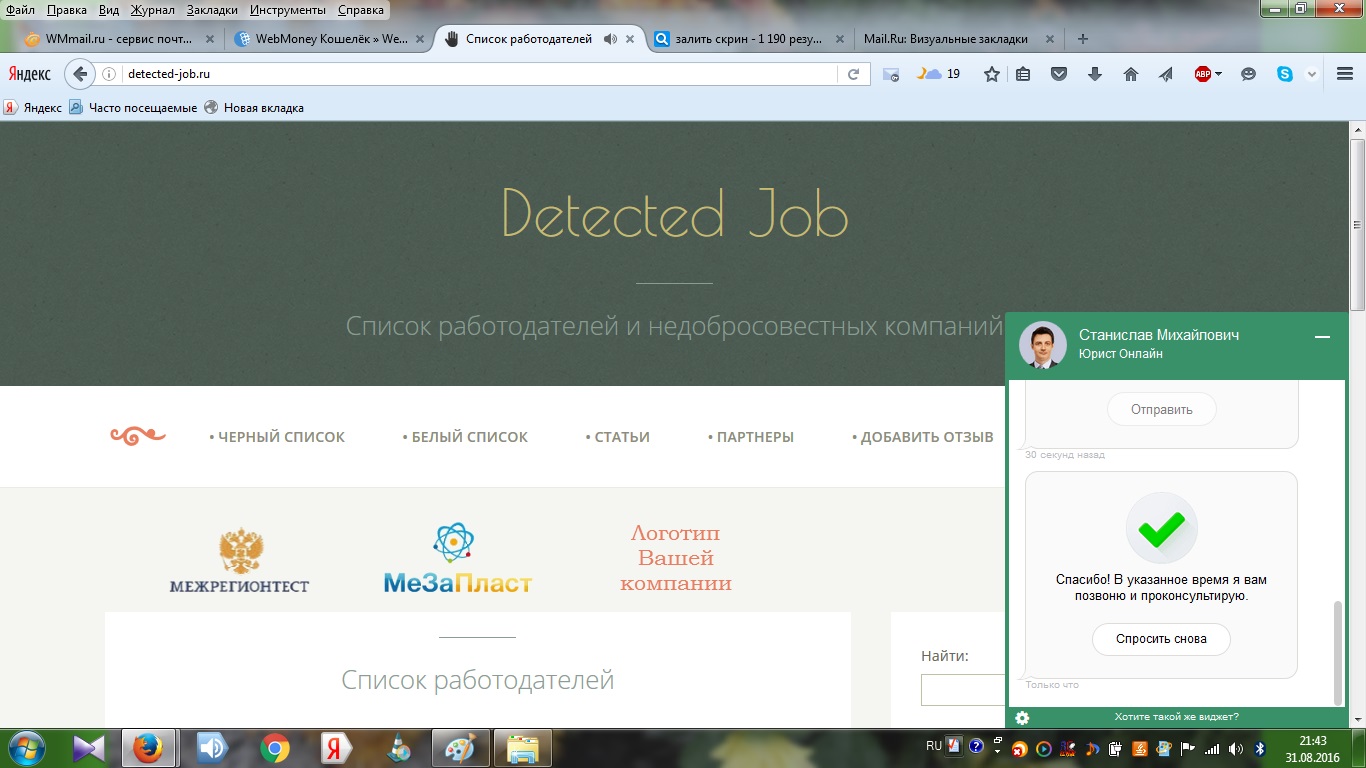Open the system volume tray icon

coord(1237,749)
